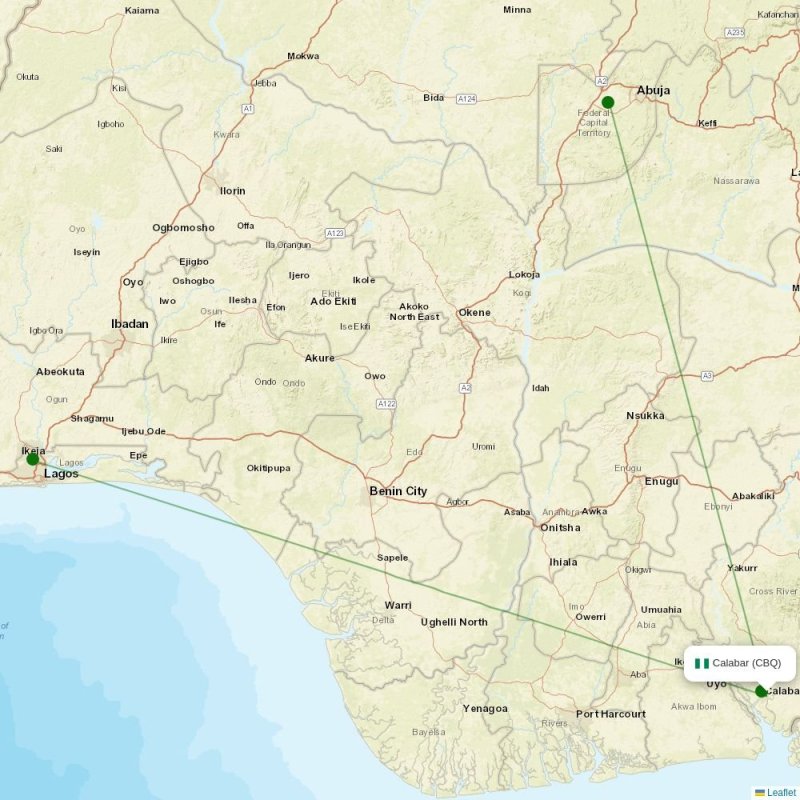Click the A123 road shield
This screenshot has height=800, width=800.
coord(335,233)
